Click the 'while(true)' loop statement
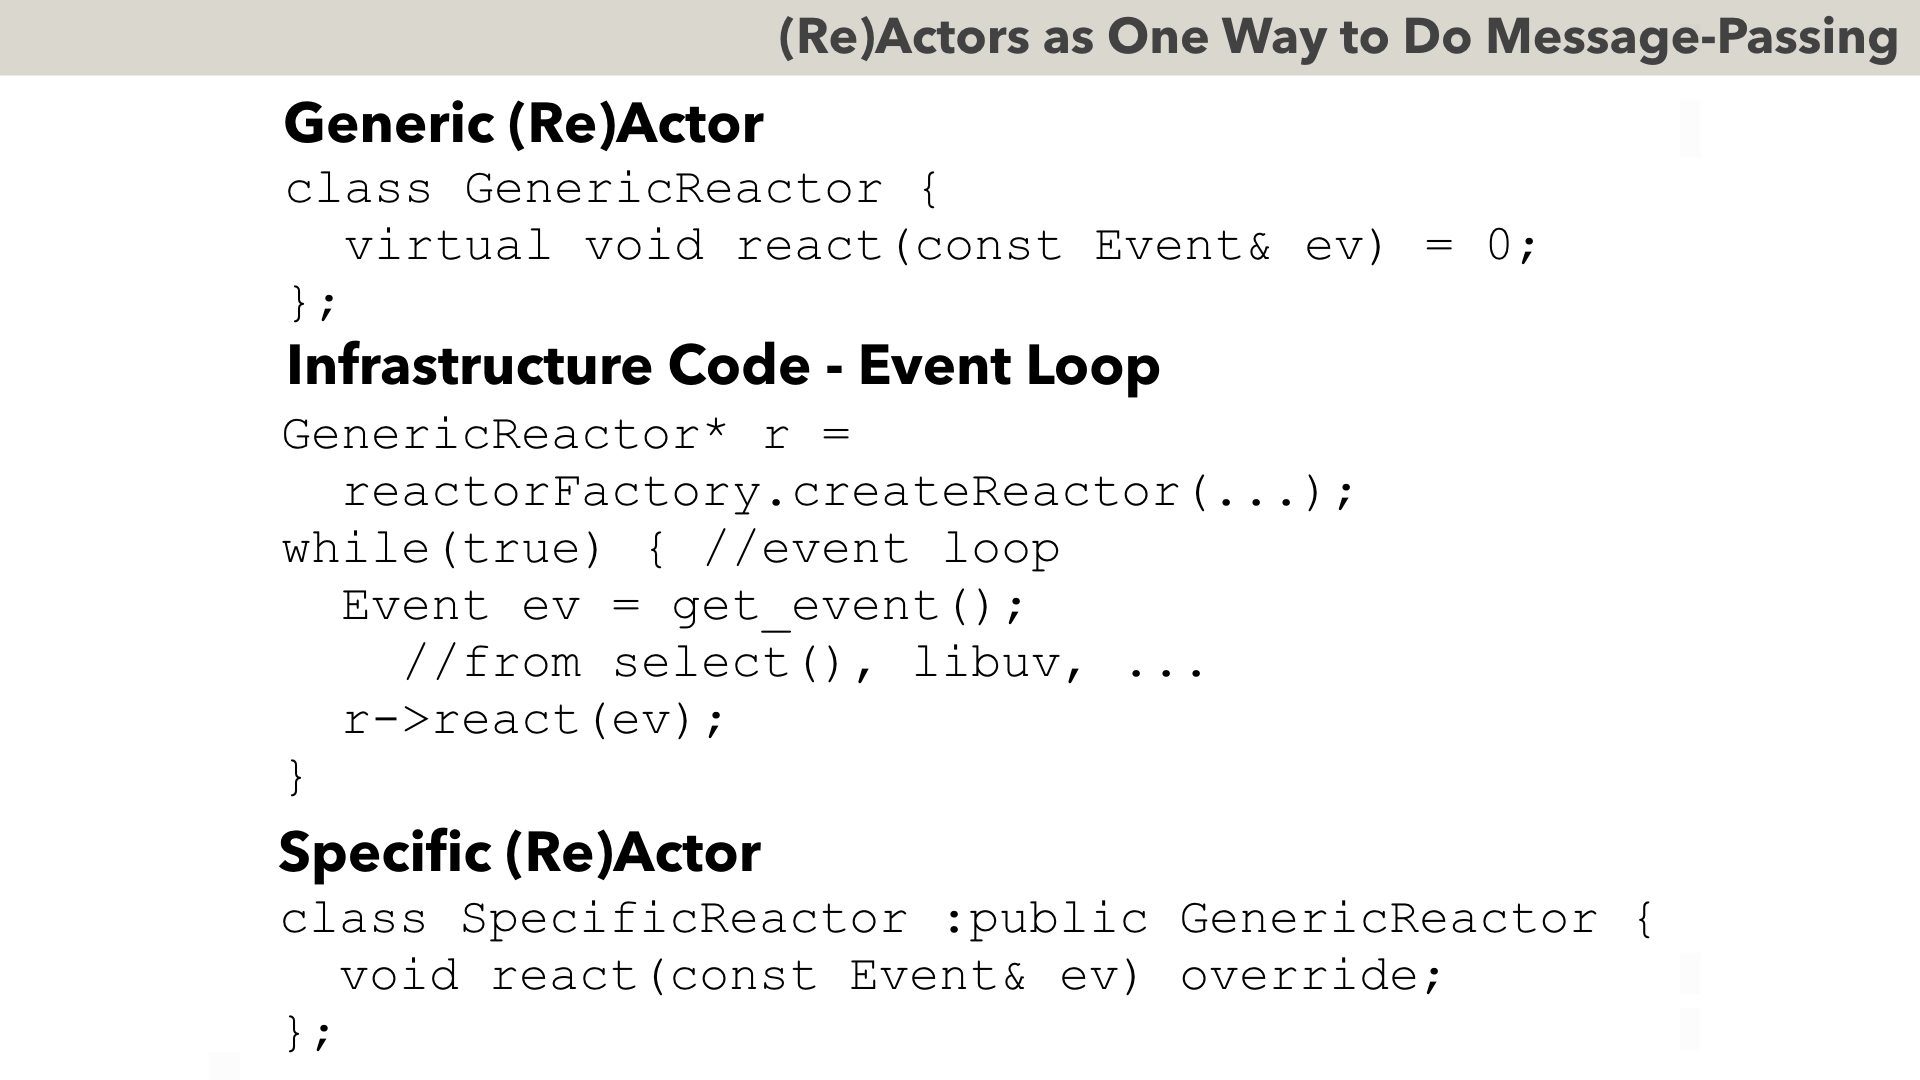Viewport: 1920px width, 1080px height. [x=442, y=549]
